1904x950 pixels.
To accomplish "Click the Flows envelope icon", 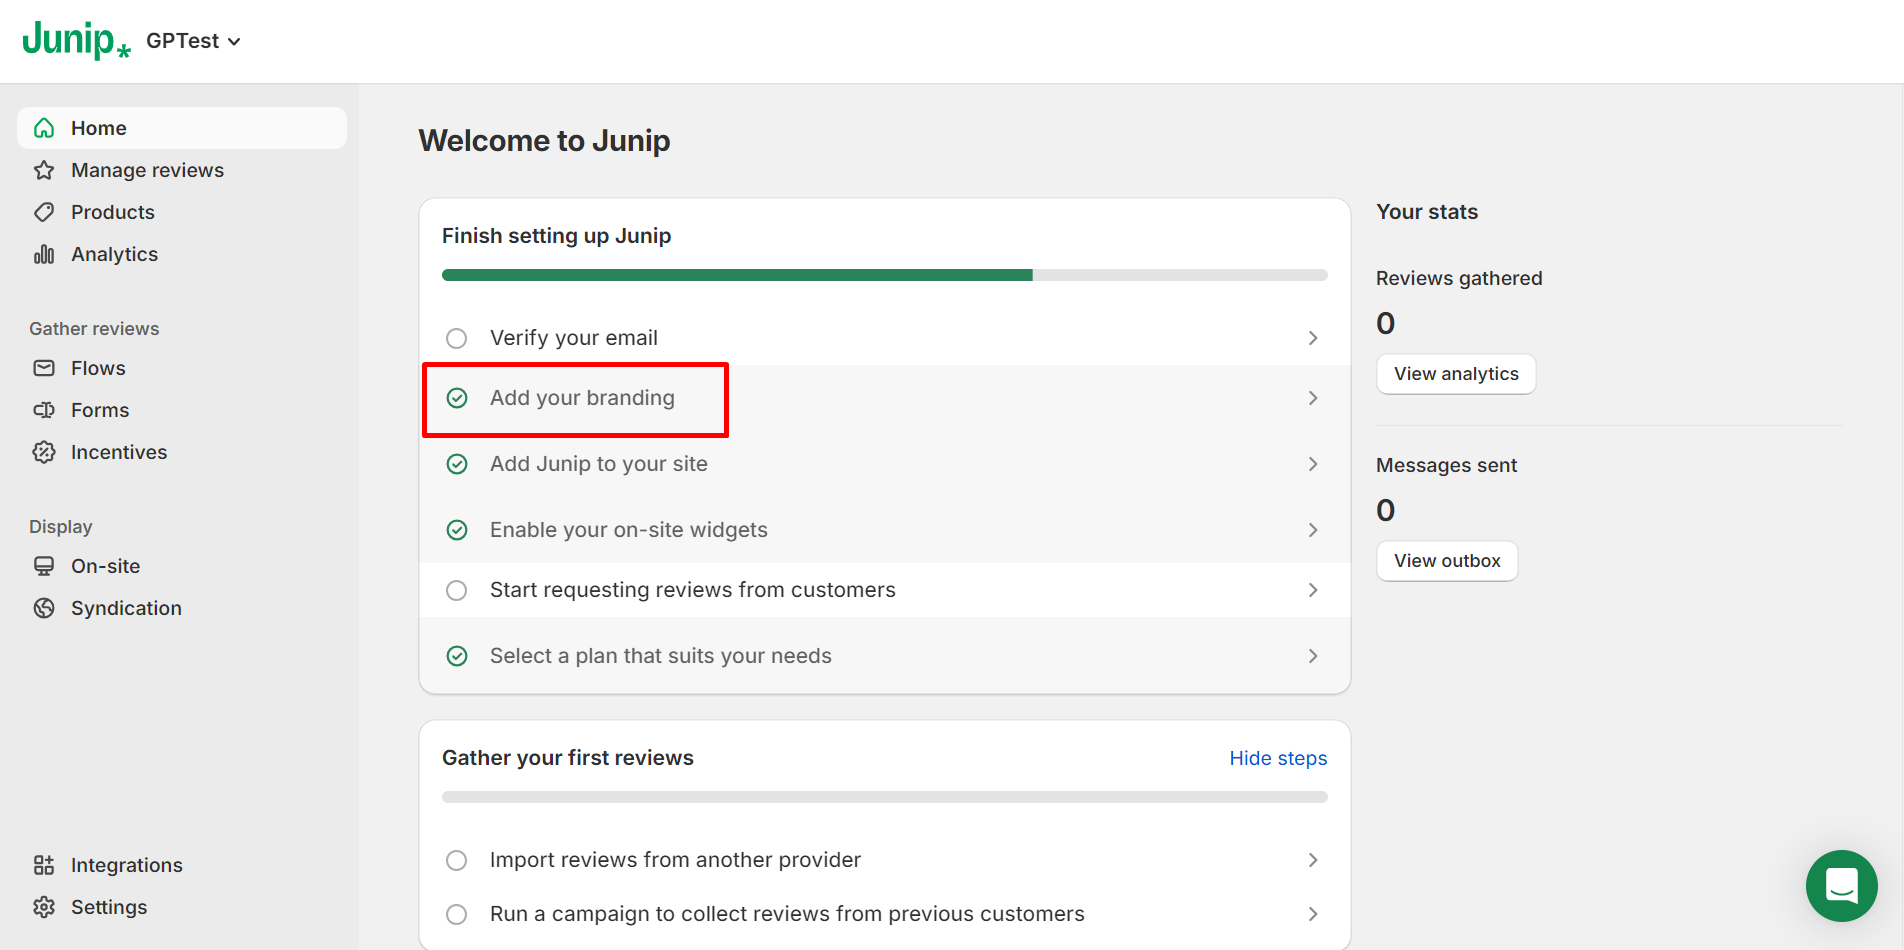I will pos(44,368).
